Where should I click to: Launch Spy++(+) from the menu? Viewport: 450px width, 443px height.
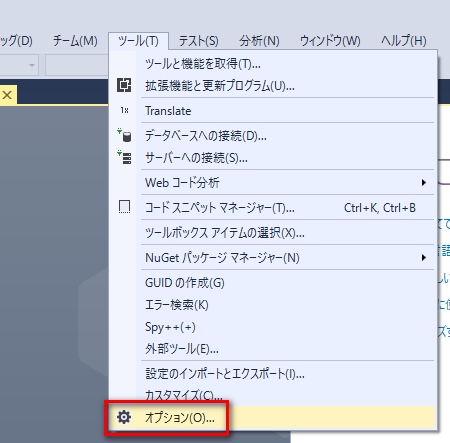[273, 327]
